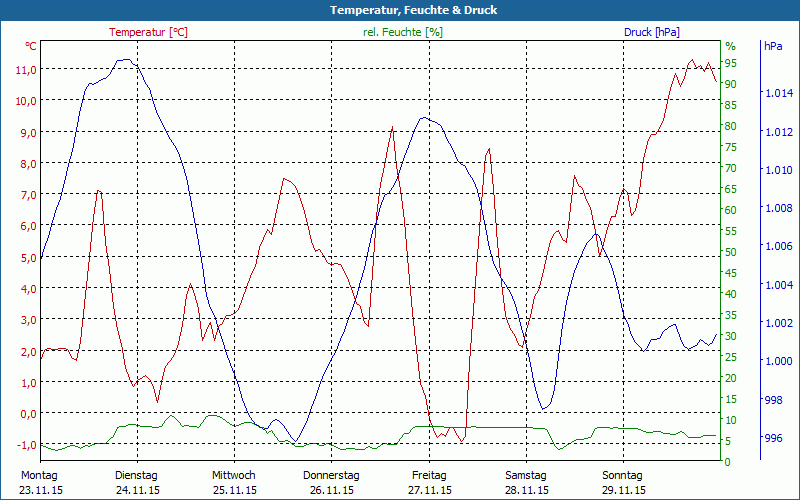Click the Dienstag 24.11.15 date label
The width and height of the screenshot is (800, 500).
tap(137, 482)
